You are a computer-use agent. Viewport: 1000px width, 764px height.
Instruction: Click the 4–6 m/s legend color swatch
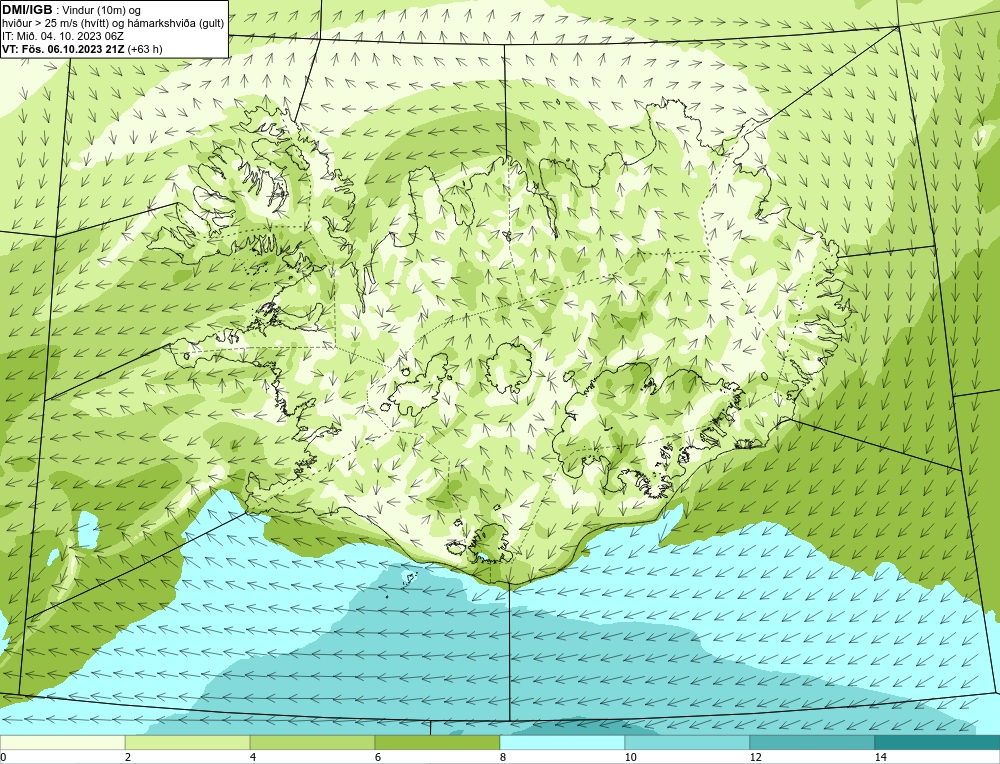coord(312,742)
